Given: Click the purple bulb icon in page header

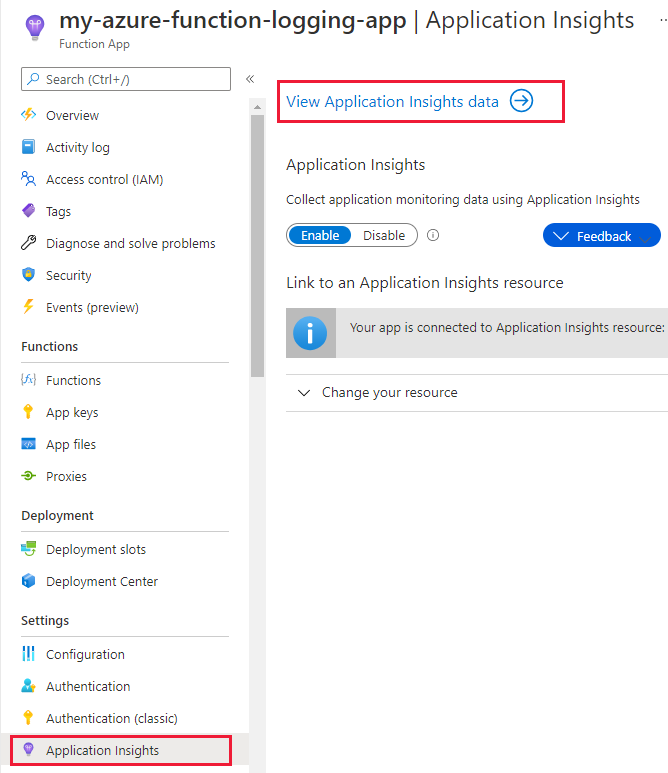Looking at the screenshot, I should click(35, 28).
